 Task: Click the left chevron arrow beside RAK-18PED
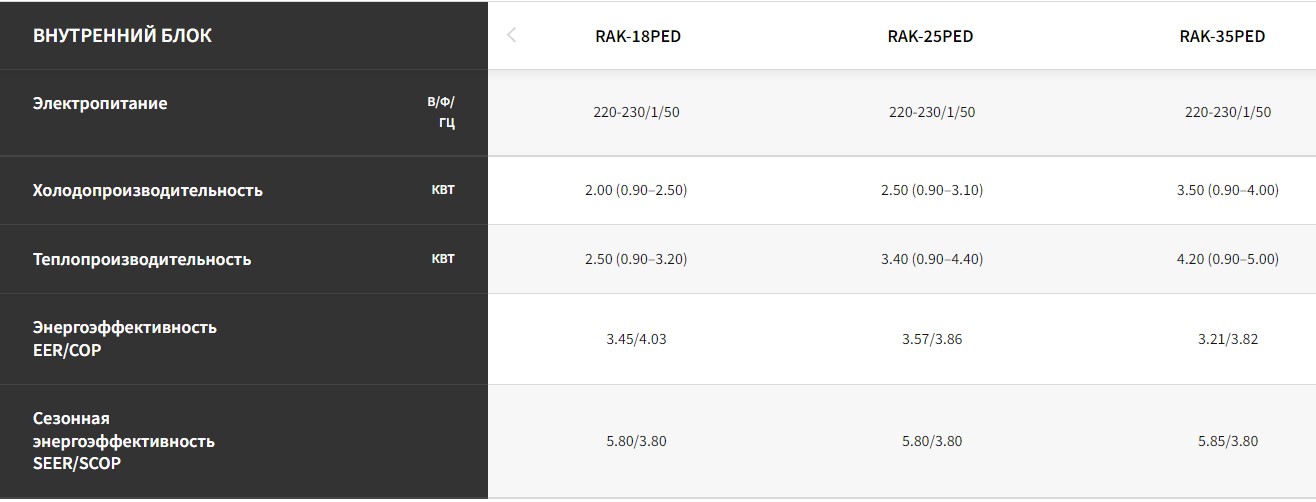point(512,36)
